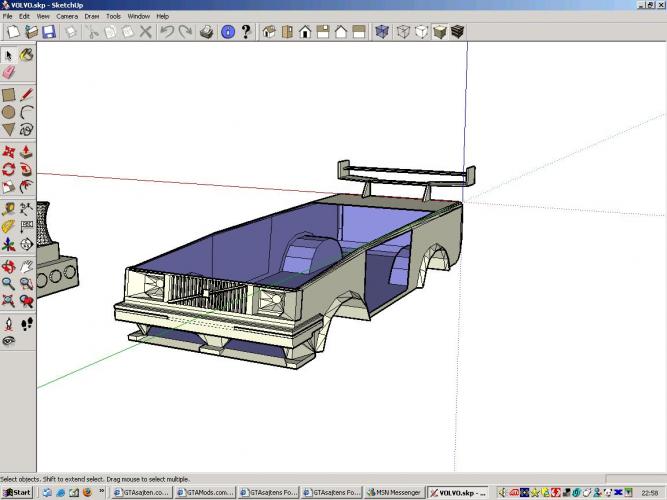Choose the Pan hand tool
The image size is (667, 500).
click(x=27, y=267)
